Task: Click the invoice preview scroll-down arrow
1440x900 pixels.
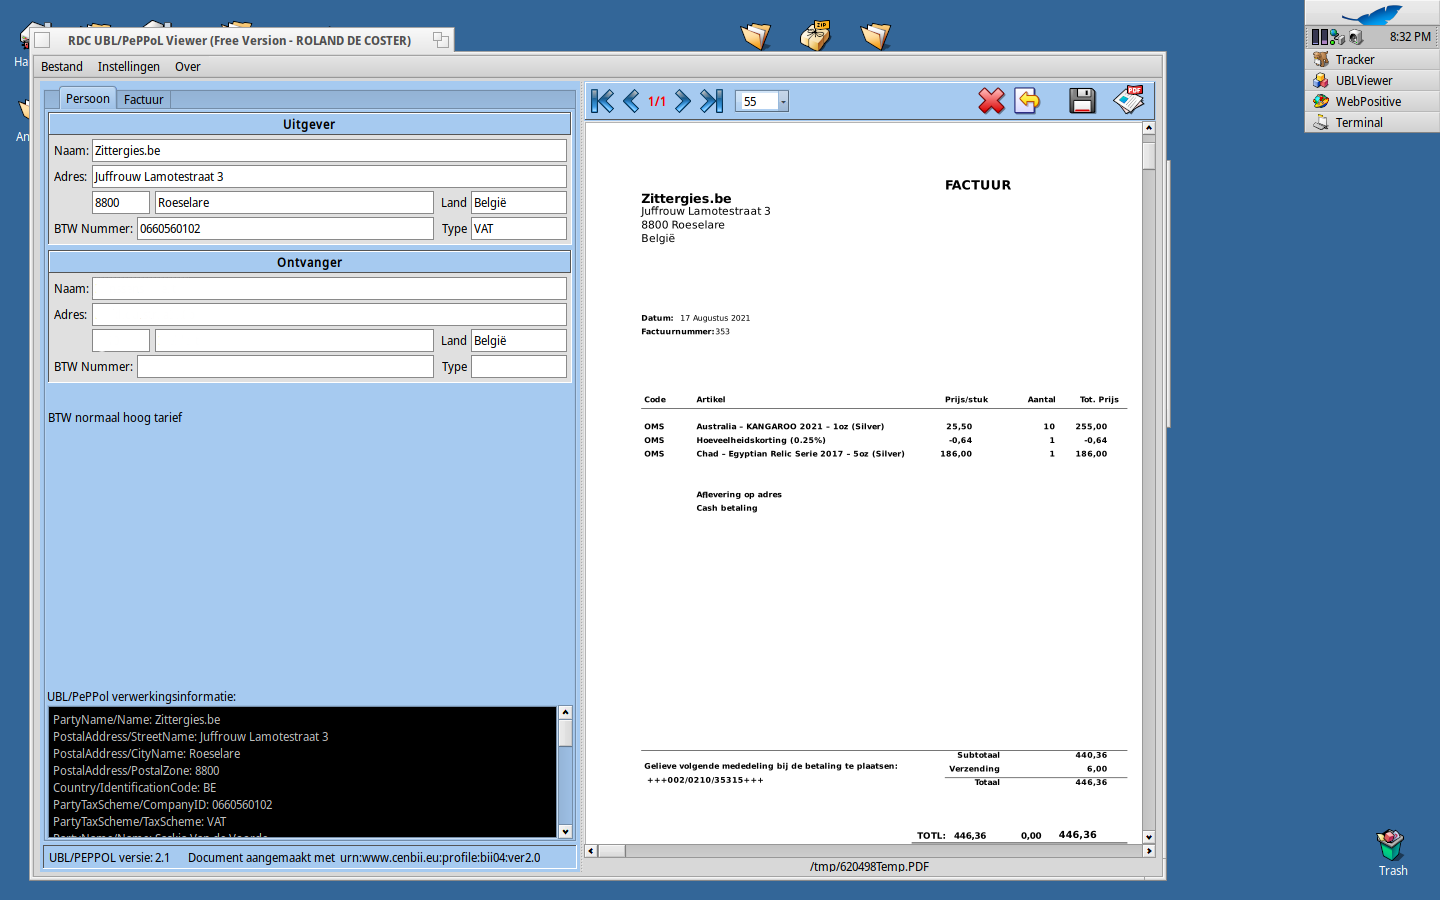Action: tap(1148, 837)
